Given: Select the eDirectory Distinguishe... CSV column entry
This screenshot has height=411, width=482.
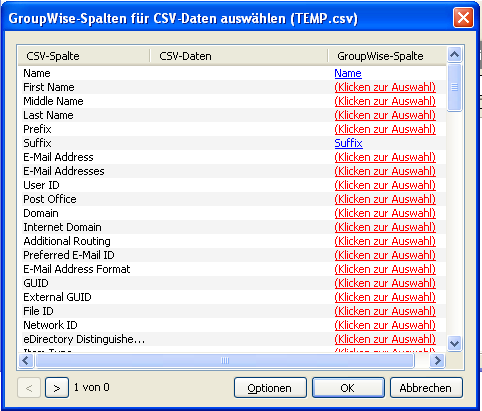Looking at the screenshot, I should (84, 339).
